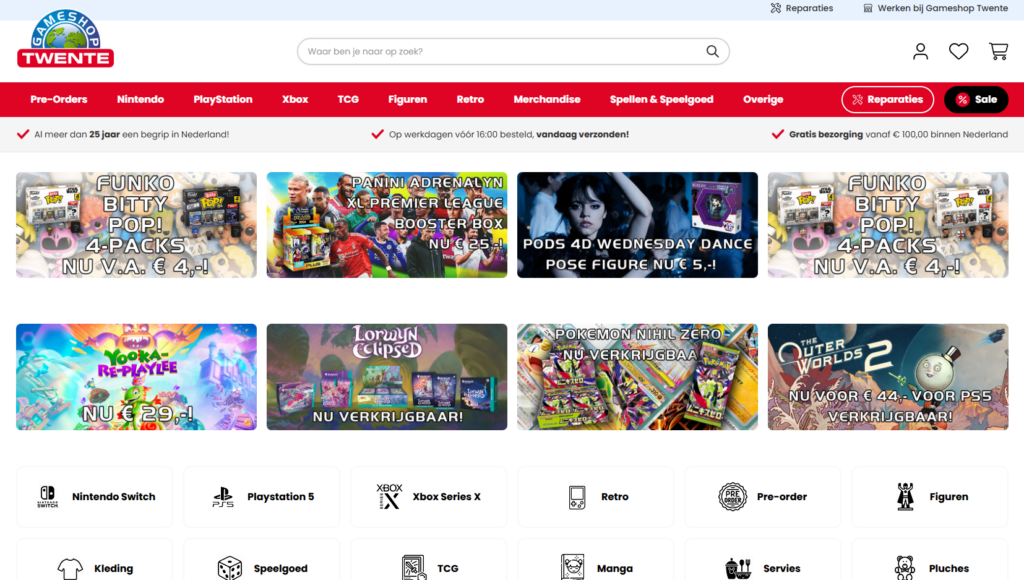The height and width of the screenshot is (580, 1024).
Task: Open the shopping cart icon
Action: 998,51
